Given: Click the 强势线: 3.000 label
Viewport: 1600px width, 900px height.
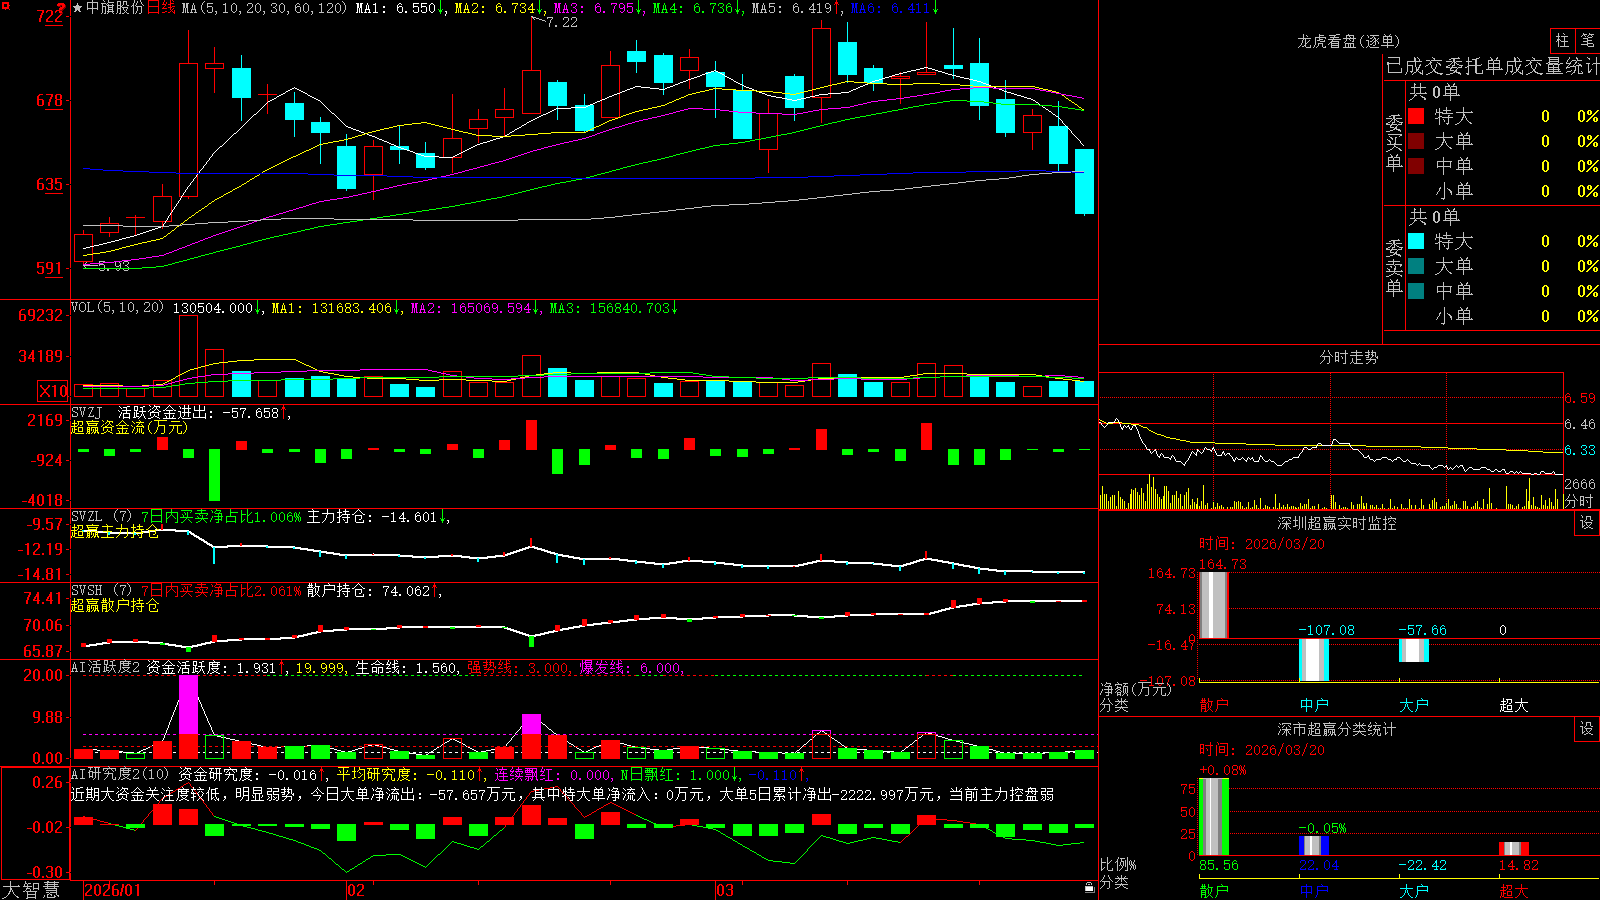Looking at the screenshot, I should (520, 667).
